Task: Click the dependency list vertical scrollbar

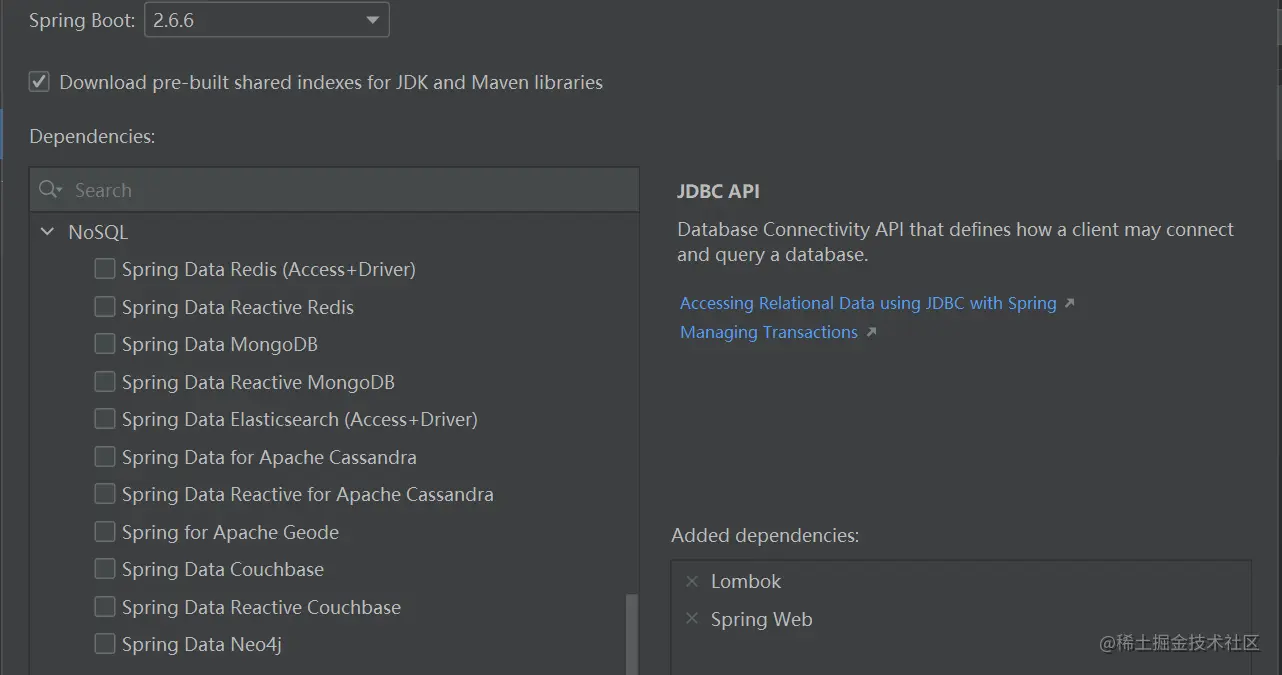Action: pos(631,634)
